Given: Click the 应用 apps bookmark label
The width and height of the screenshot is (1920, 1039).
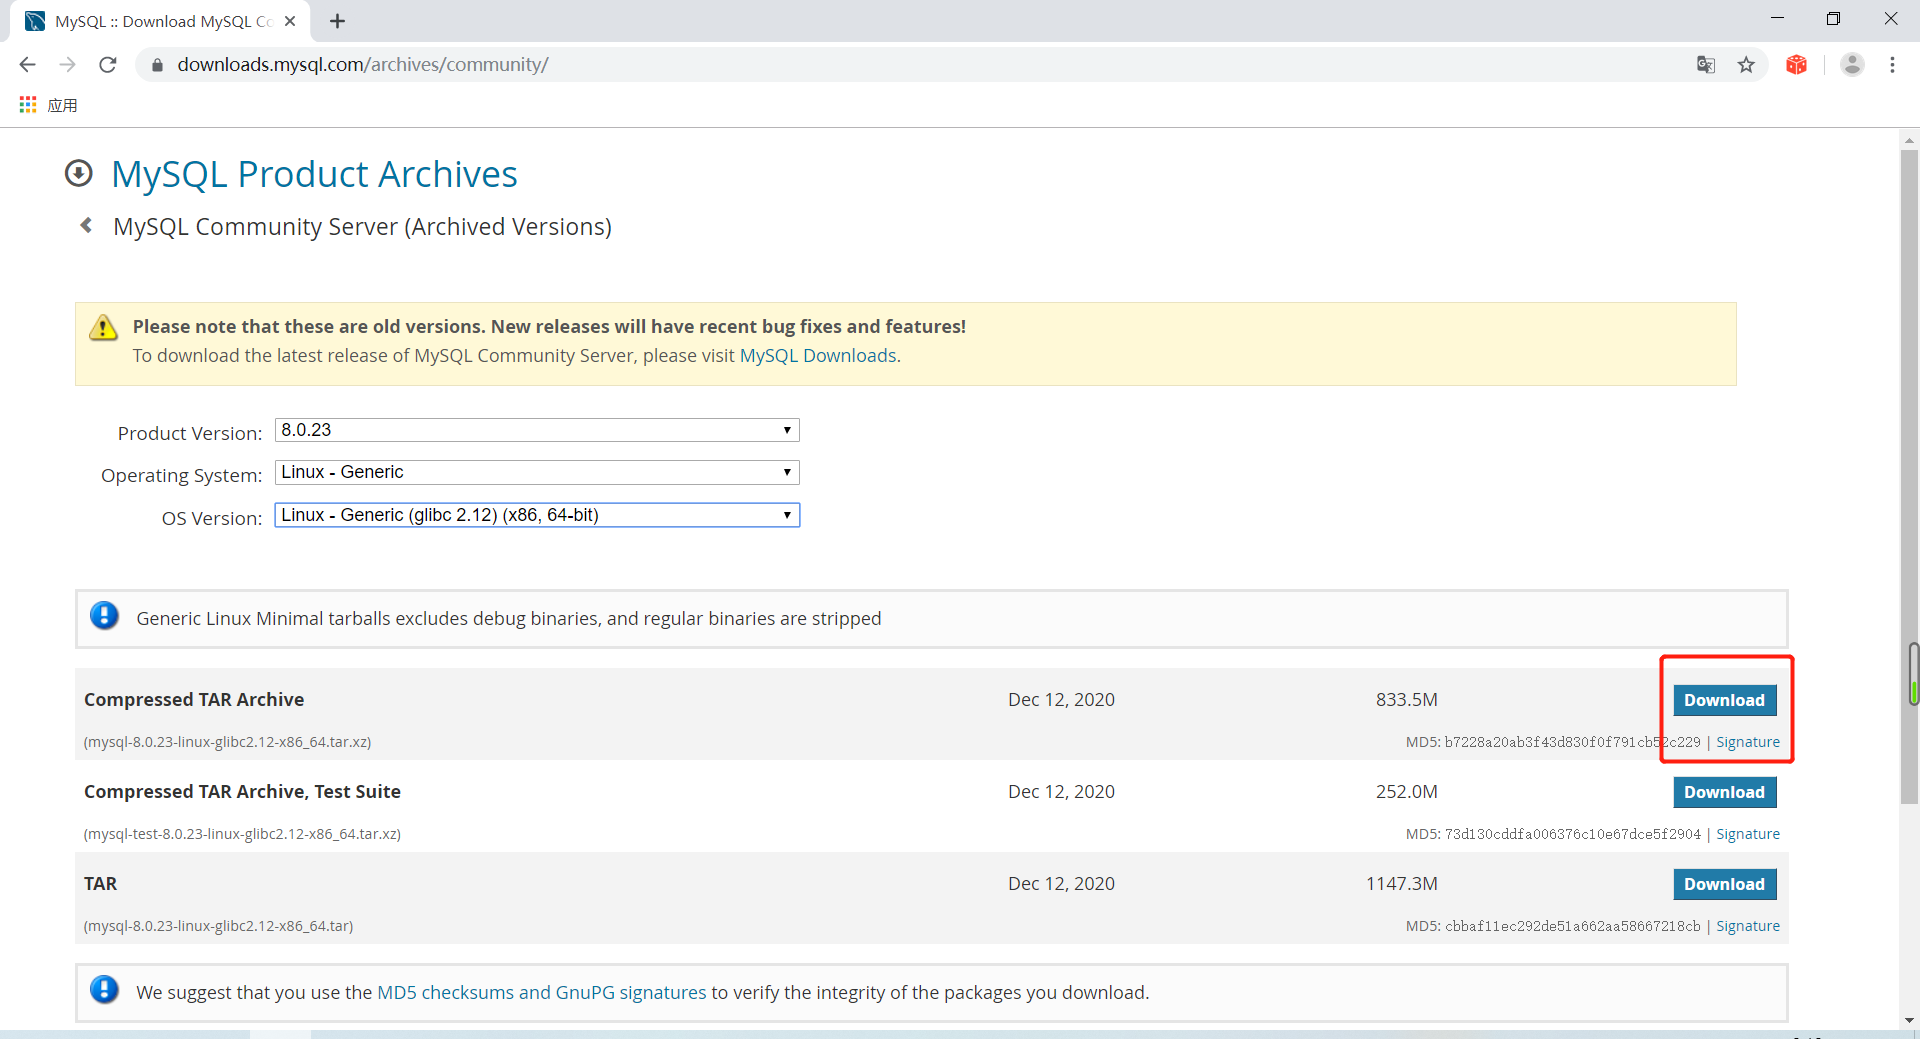Looking at the screenshot, I should tap(62, 105).
